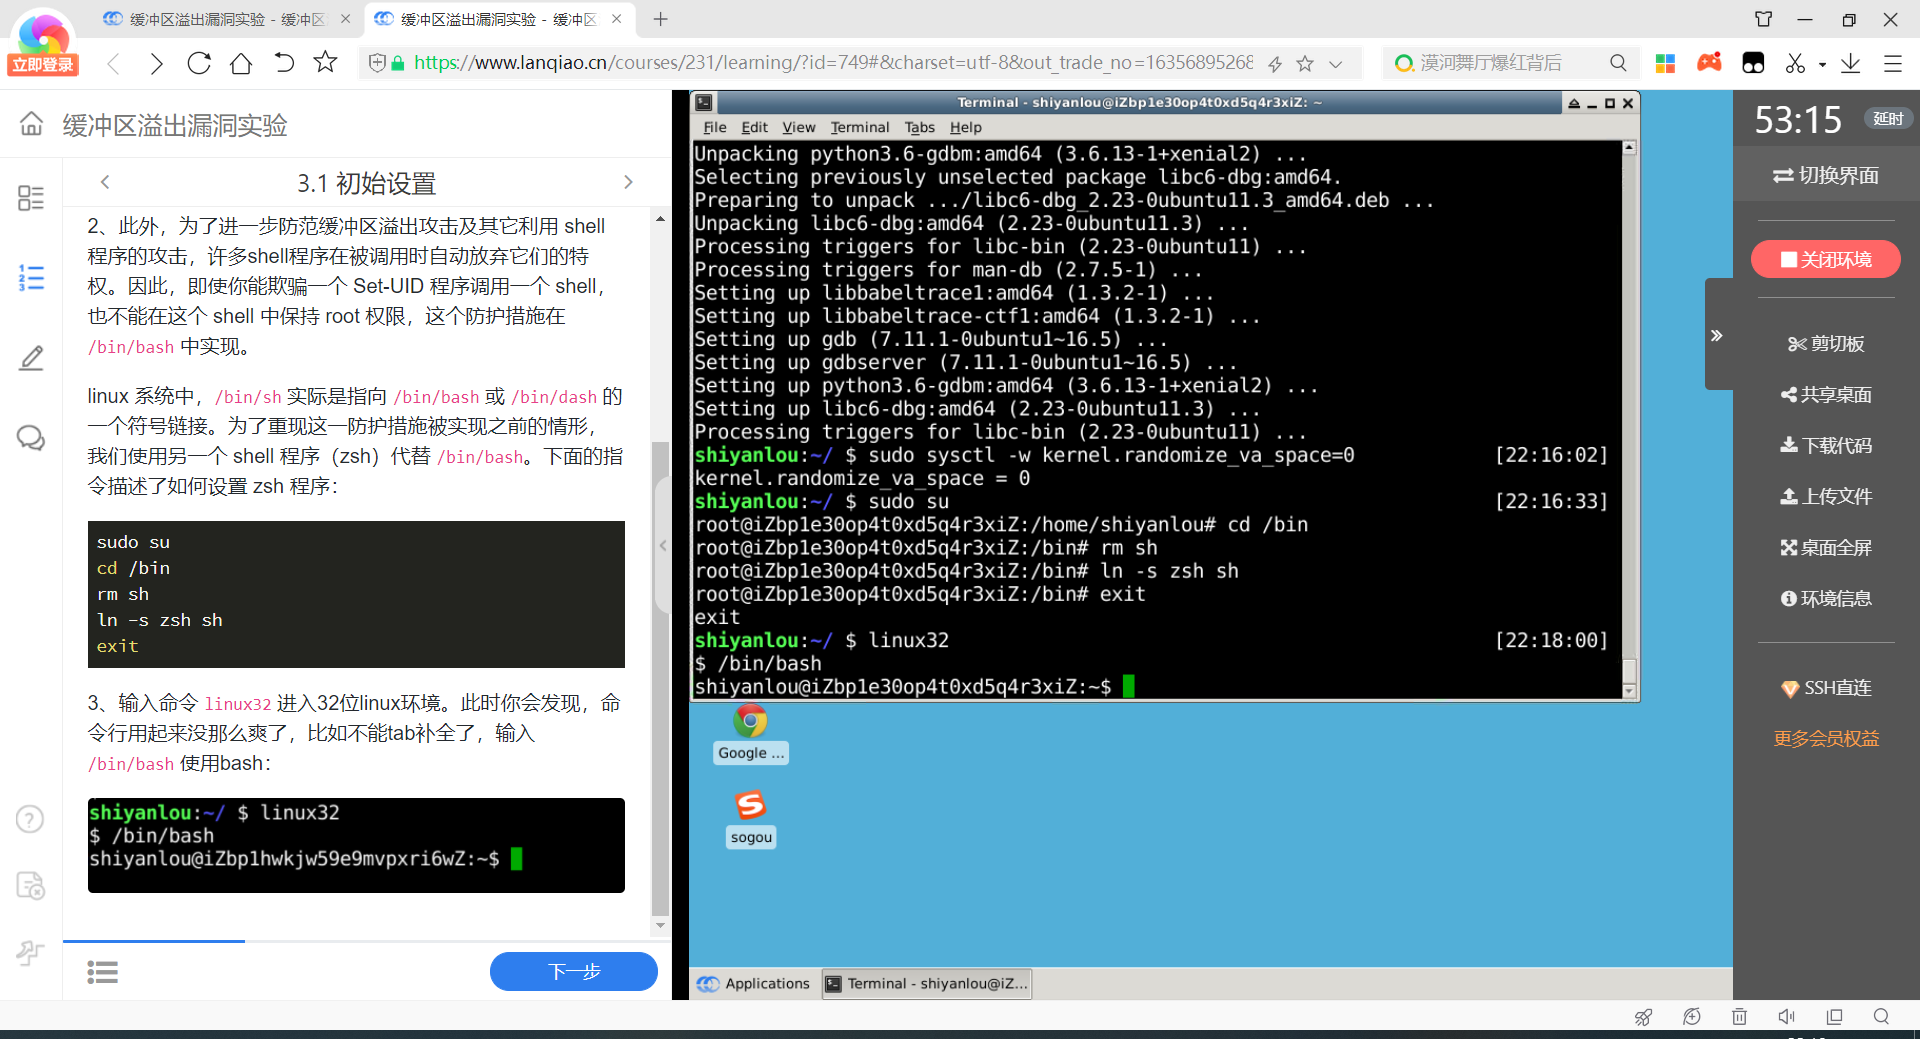Click the help question mark icon

pos(30,819)
